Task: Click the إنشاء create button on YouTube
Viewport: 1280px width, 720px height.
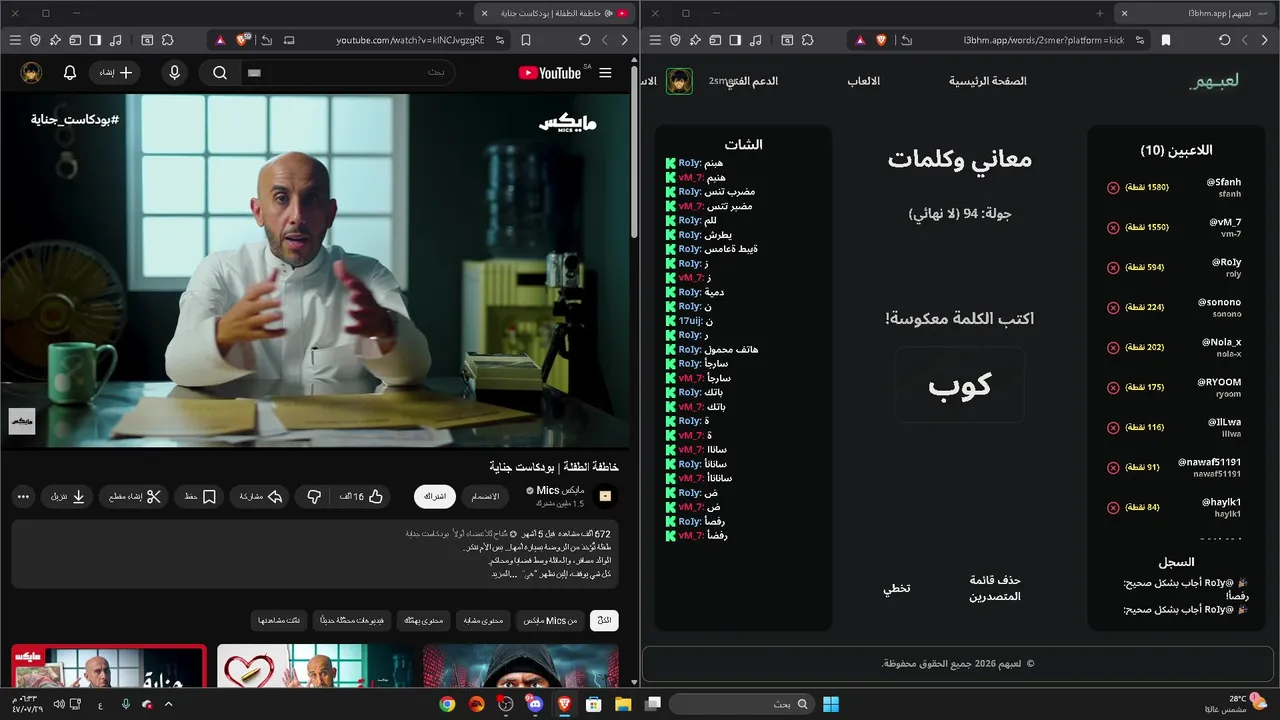Action: pyautogui.click(x=114, y=73)
